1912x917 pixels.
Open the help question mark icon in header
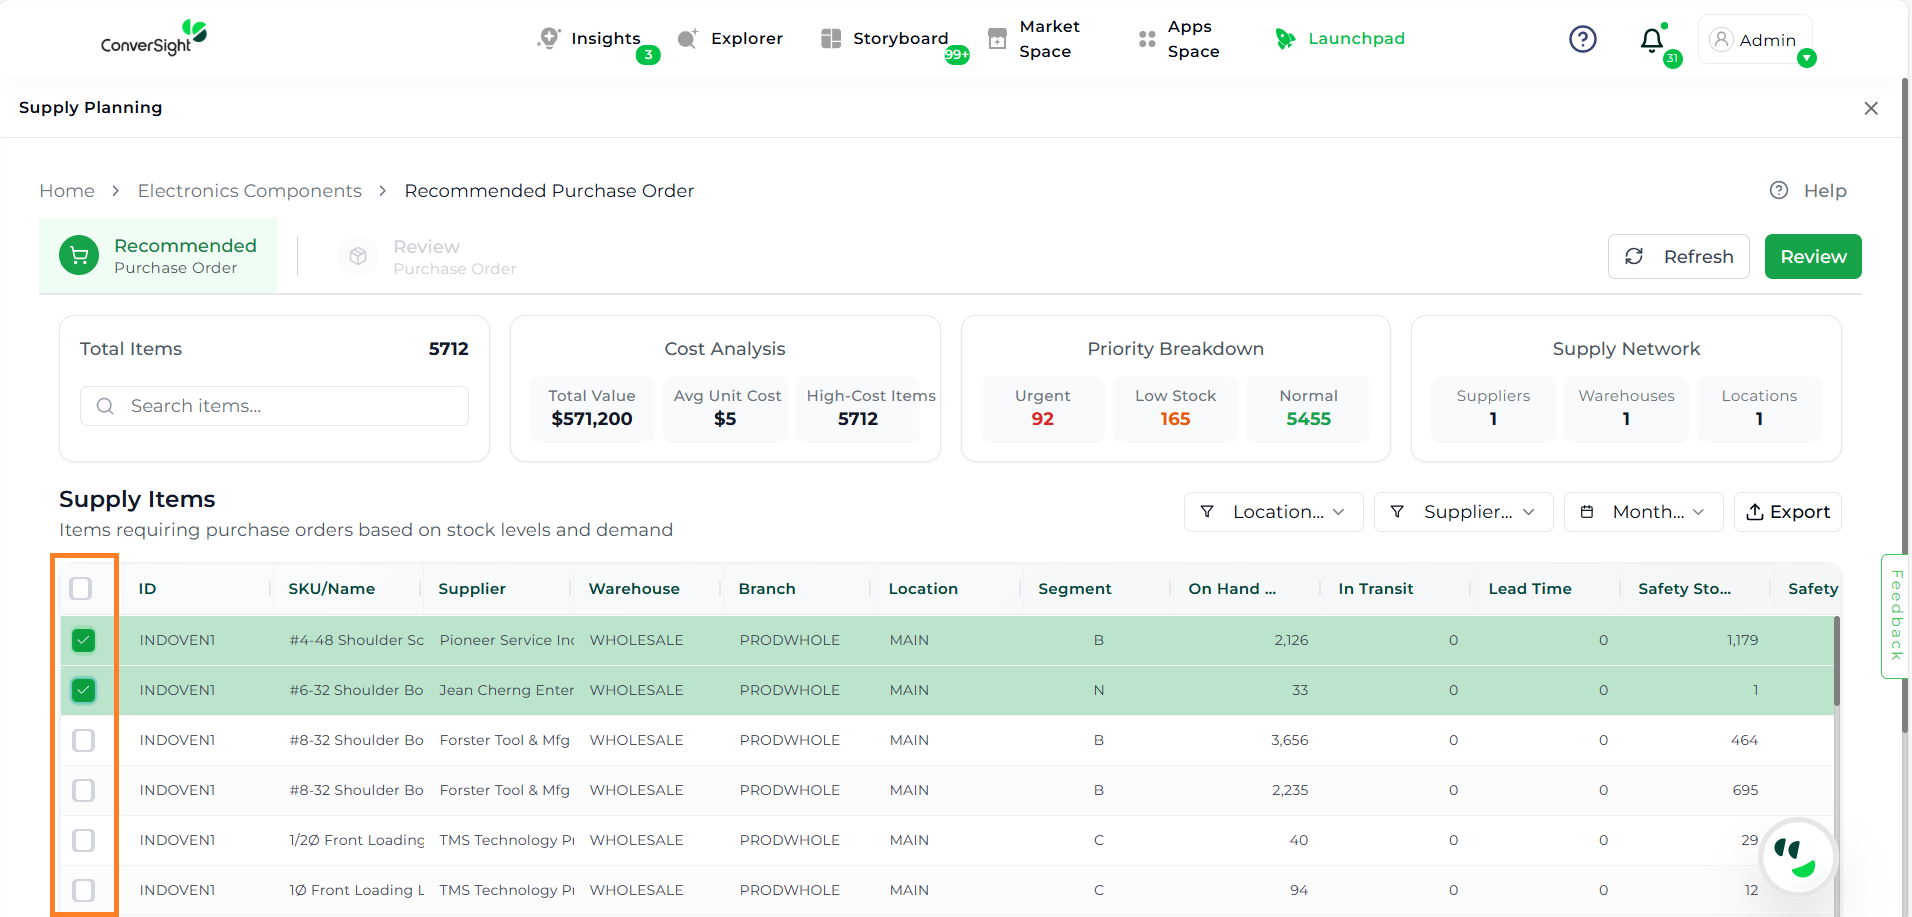coord(1582,39)
